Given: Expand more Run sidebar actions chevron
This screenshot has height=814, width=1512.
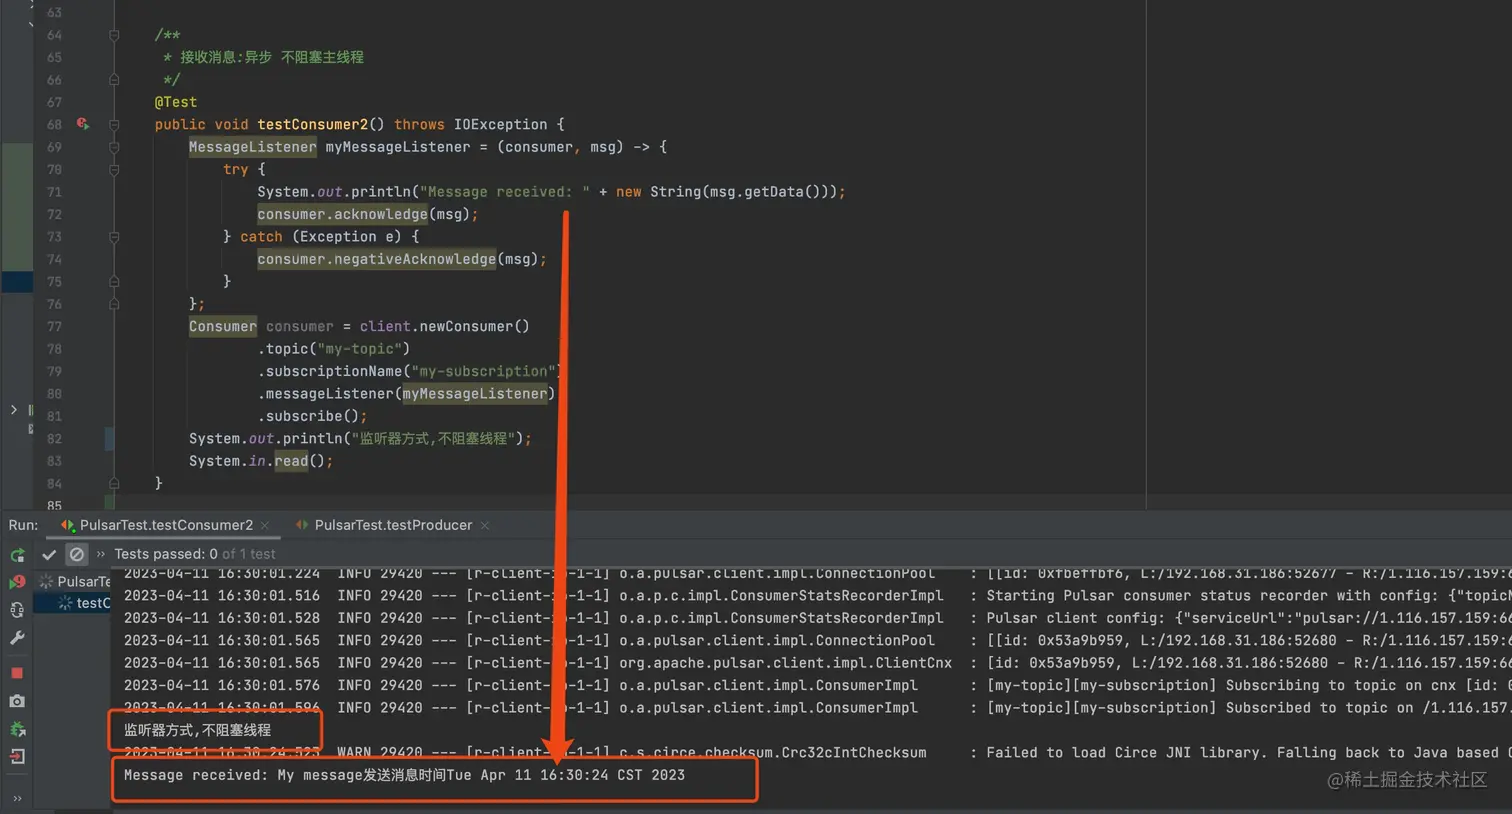Looking at the screenshot, I should click(x=17, y=798).
